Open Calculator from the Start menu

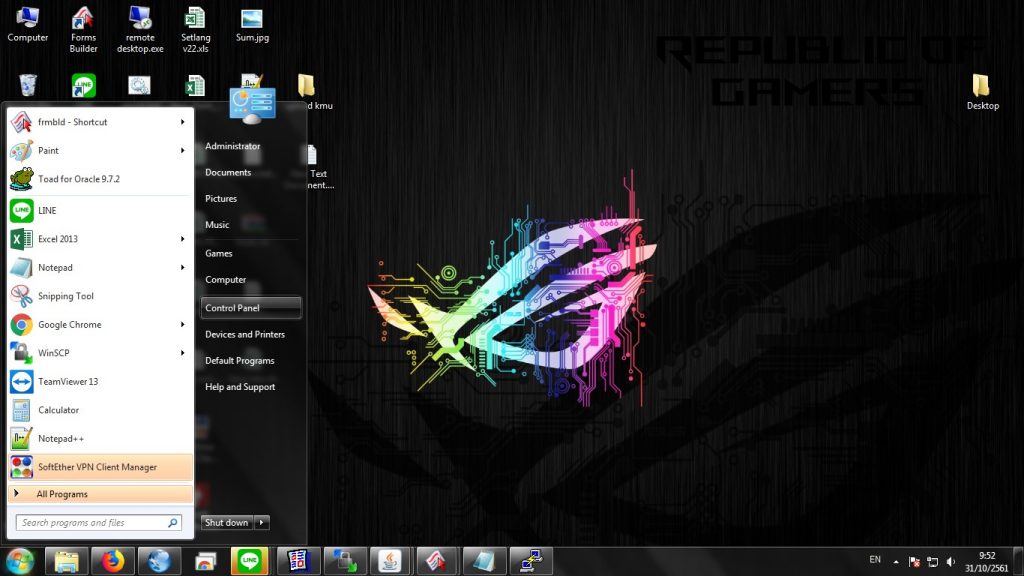[101, 410]
